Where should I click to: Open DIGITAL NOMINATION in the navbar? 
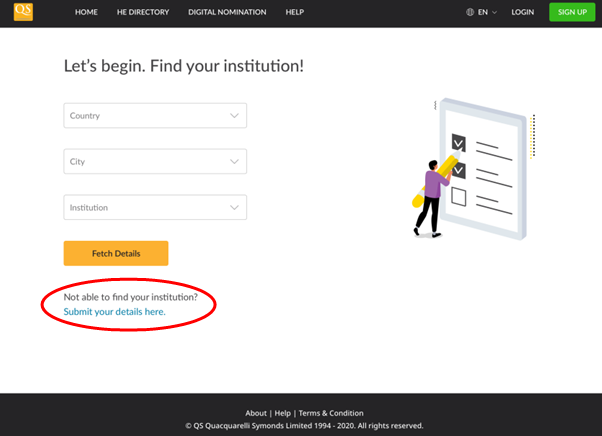[x=227, y=12]
